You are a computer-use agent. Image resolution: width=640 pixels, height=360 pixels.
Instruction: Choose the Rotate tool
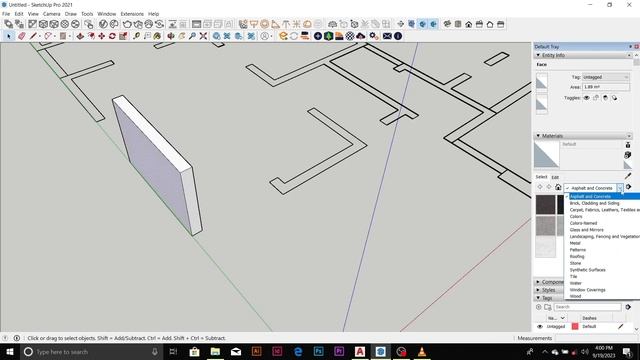pos(112,36)
